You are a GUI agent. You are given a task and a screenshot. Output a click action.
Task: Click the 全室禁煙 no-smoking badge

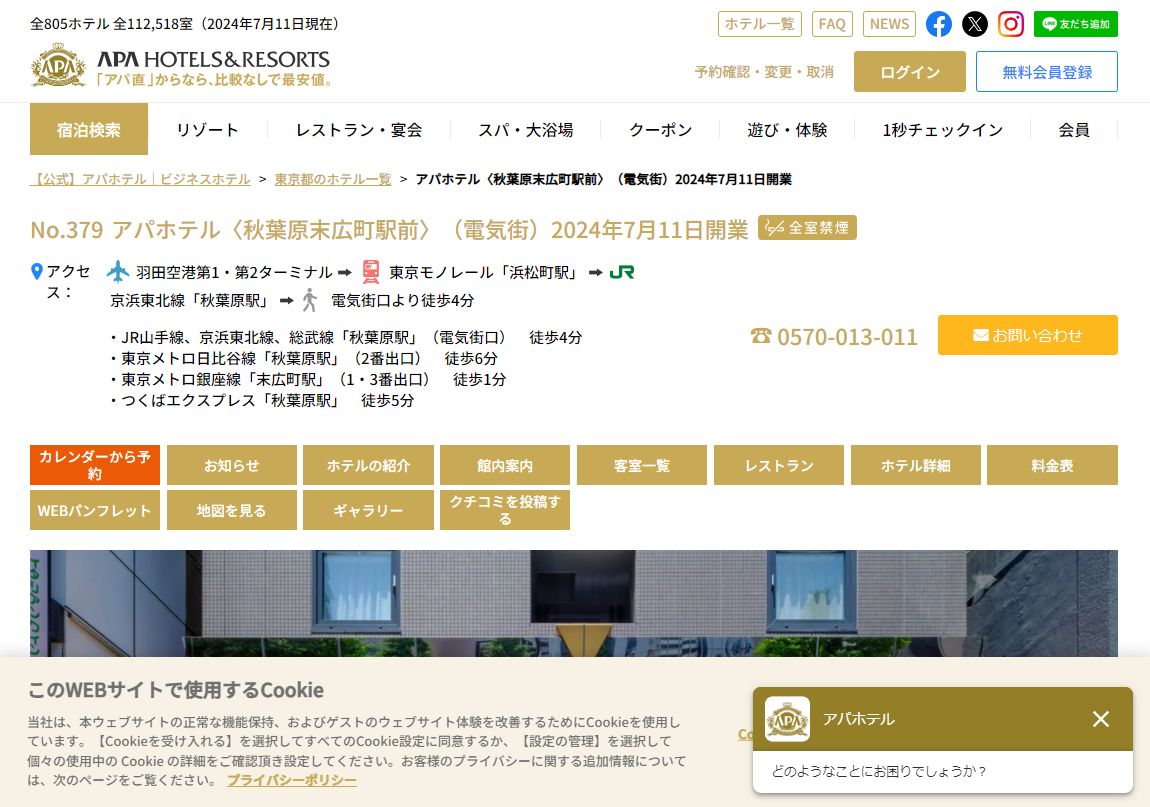pyautogui.click(x=807, y=227)
